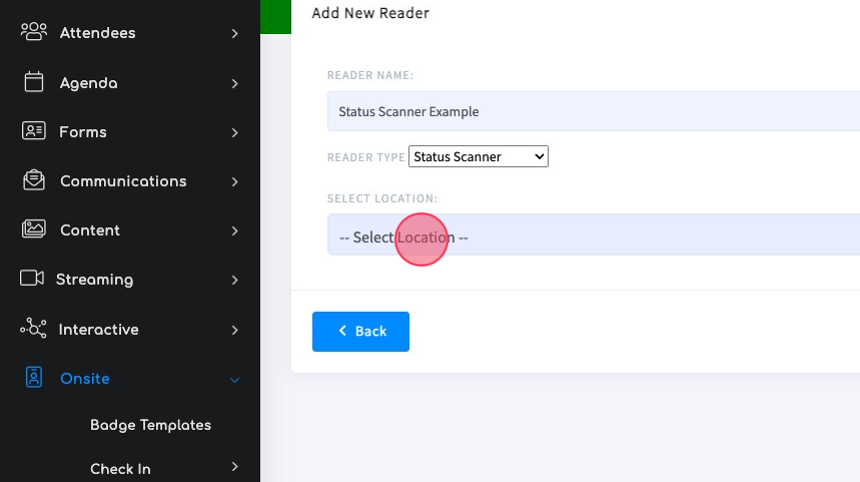Expand the Forms menu chevron

235,133
